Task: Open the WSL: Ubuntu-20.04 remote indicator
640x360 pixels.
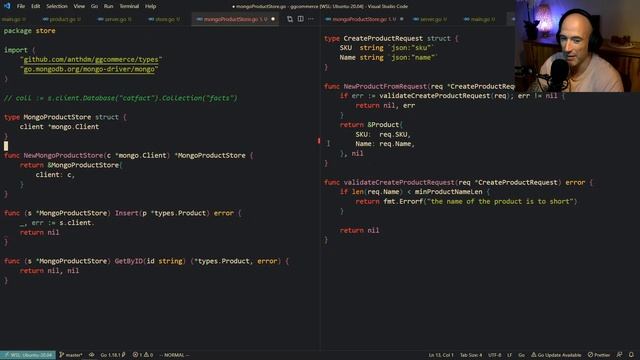Action: [28, 355]
